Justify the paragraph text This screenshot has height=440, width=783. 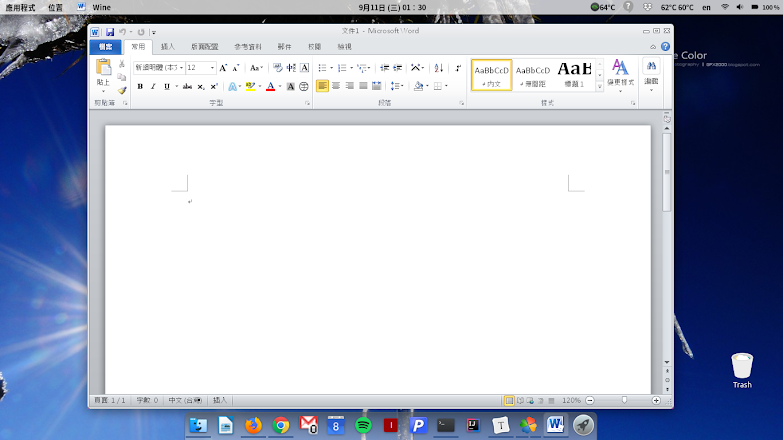363,86
